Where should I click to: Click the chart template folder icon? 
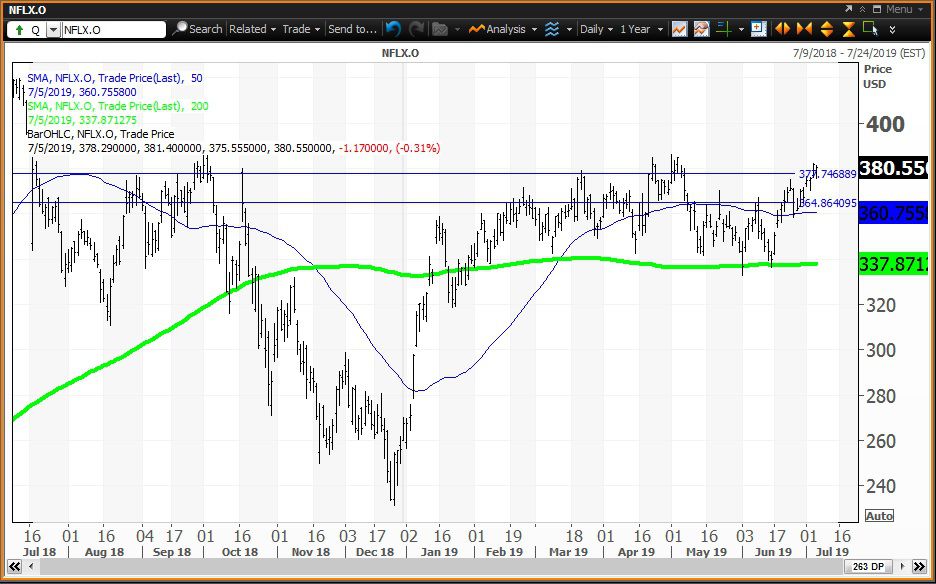pos(440,29)
